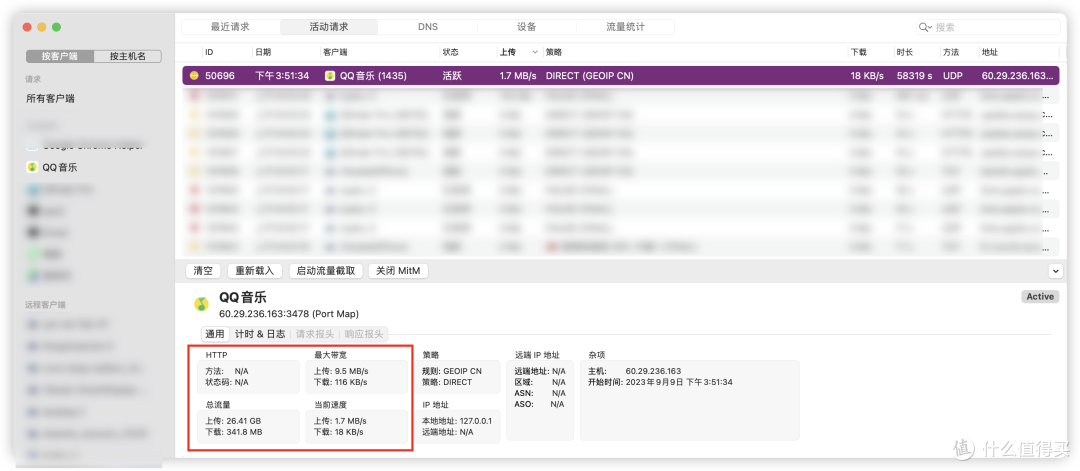
Task: Click the 规则: GEOIP CN policy value
Action: click(x=451, y=371)
